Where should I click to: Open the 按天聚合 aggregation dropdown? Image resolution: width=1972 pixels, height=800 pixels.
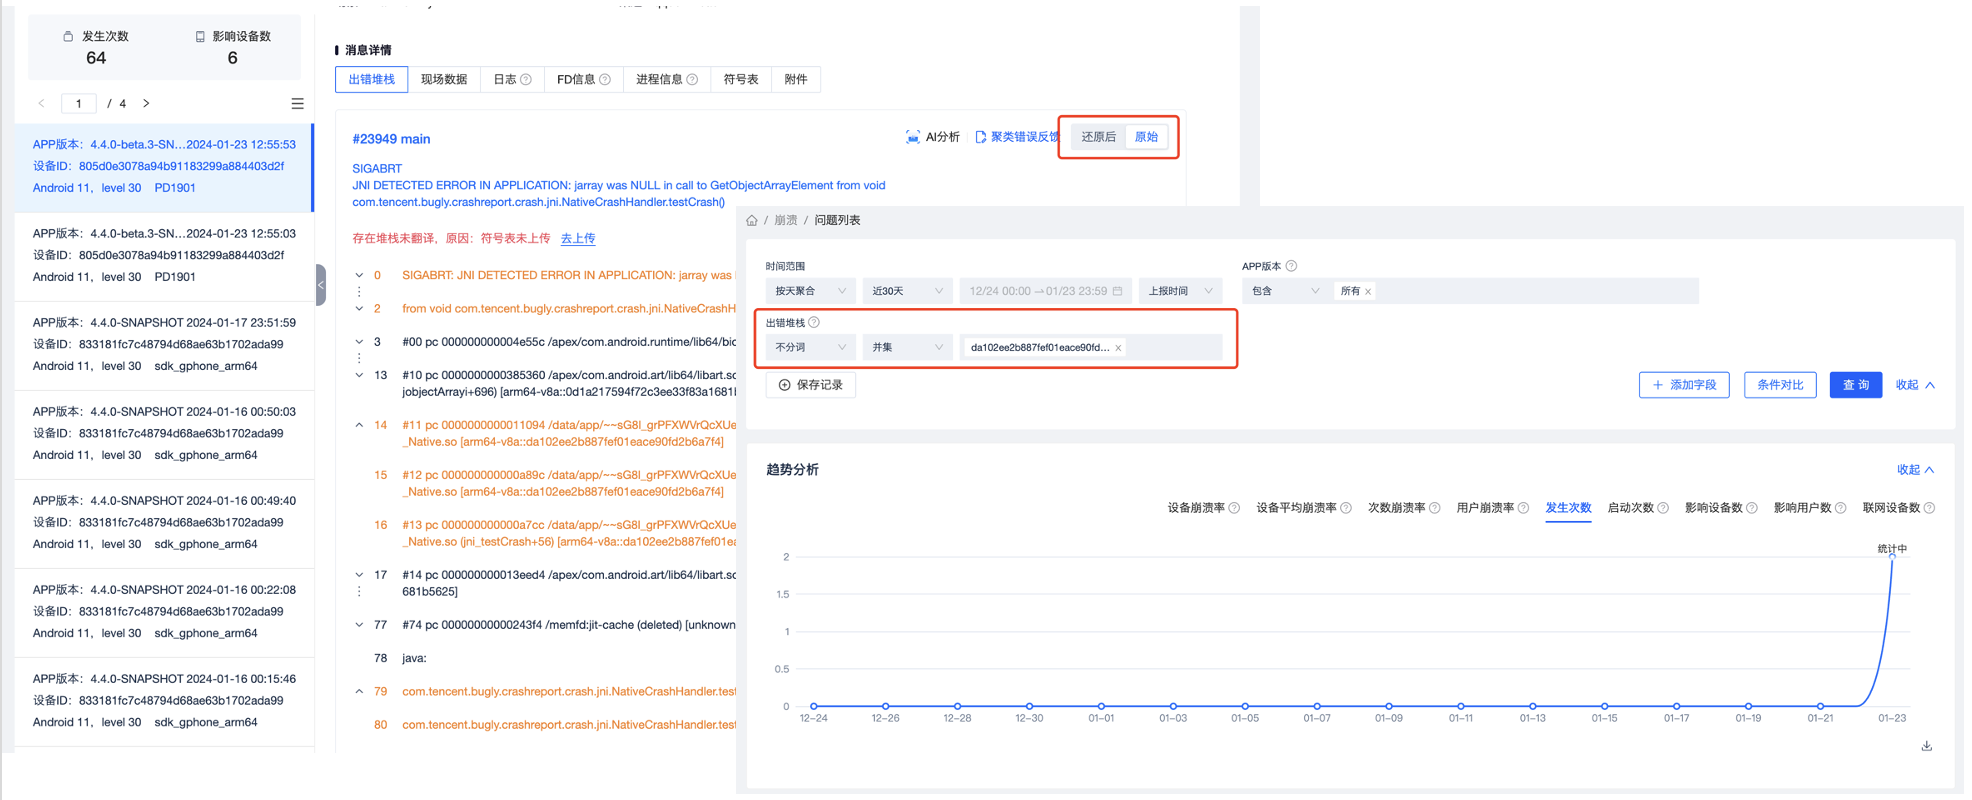pyautogui.click(x=810, y=291)
